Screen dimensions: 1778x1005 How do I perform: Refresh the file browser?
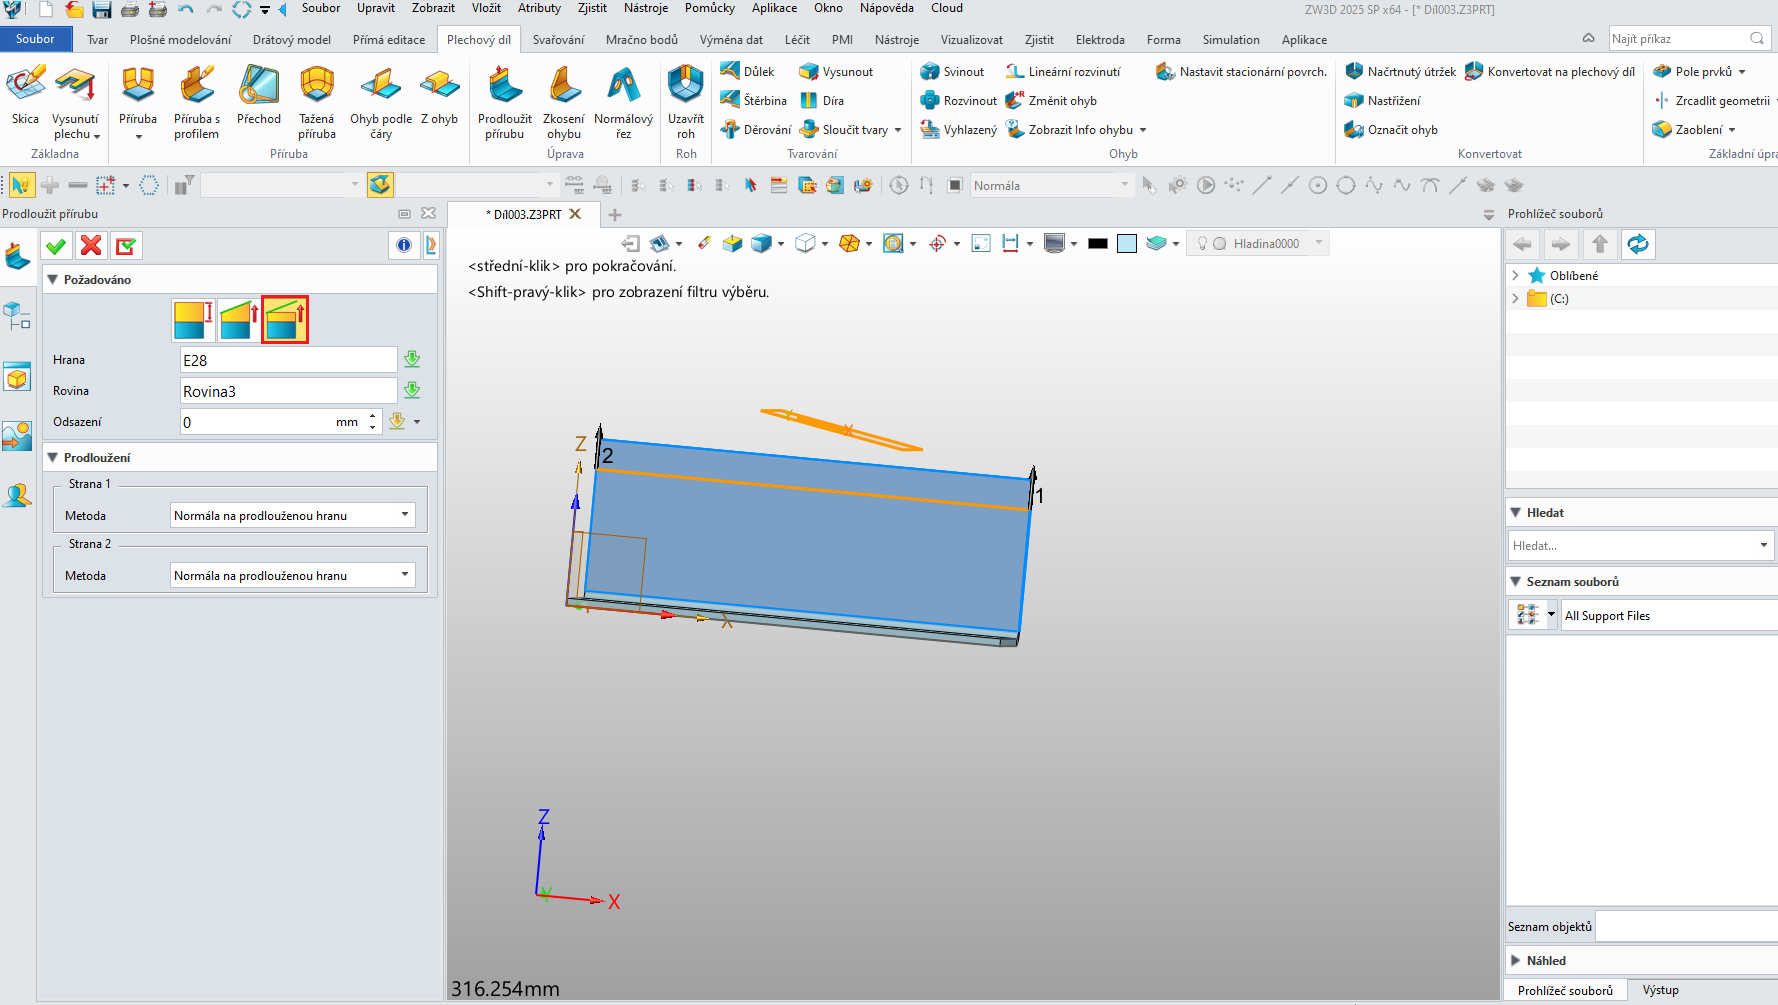(1637, 244)
